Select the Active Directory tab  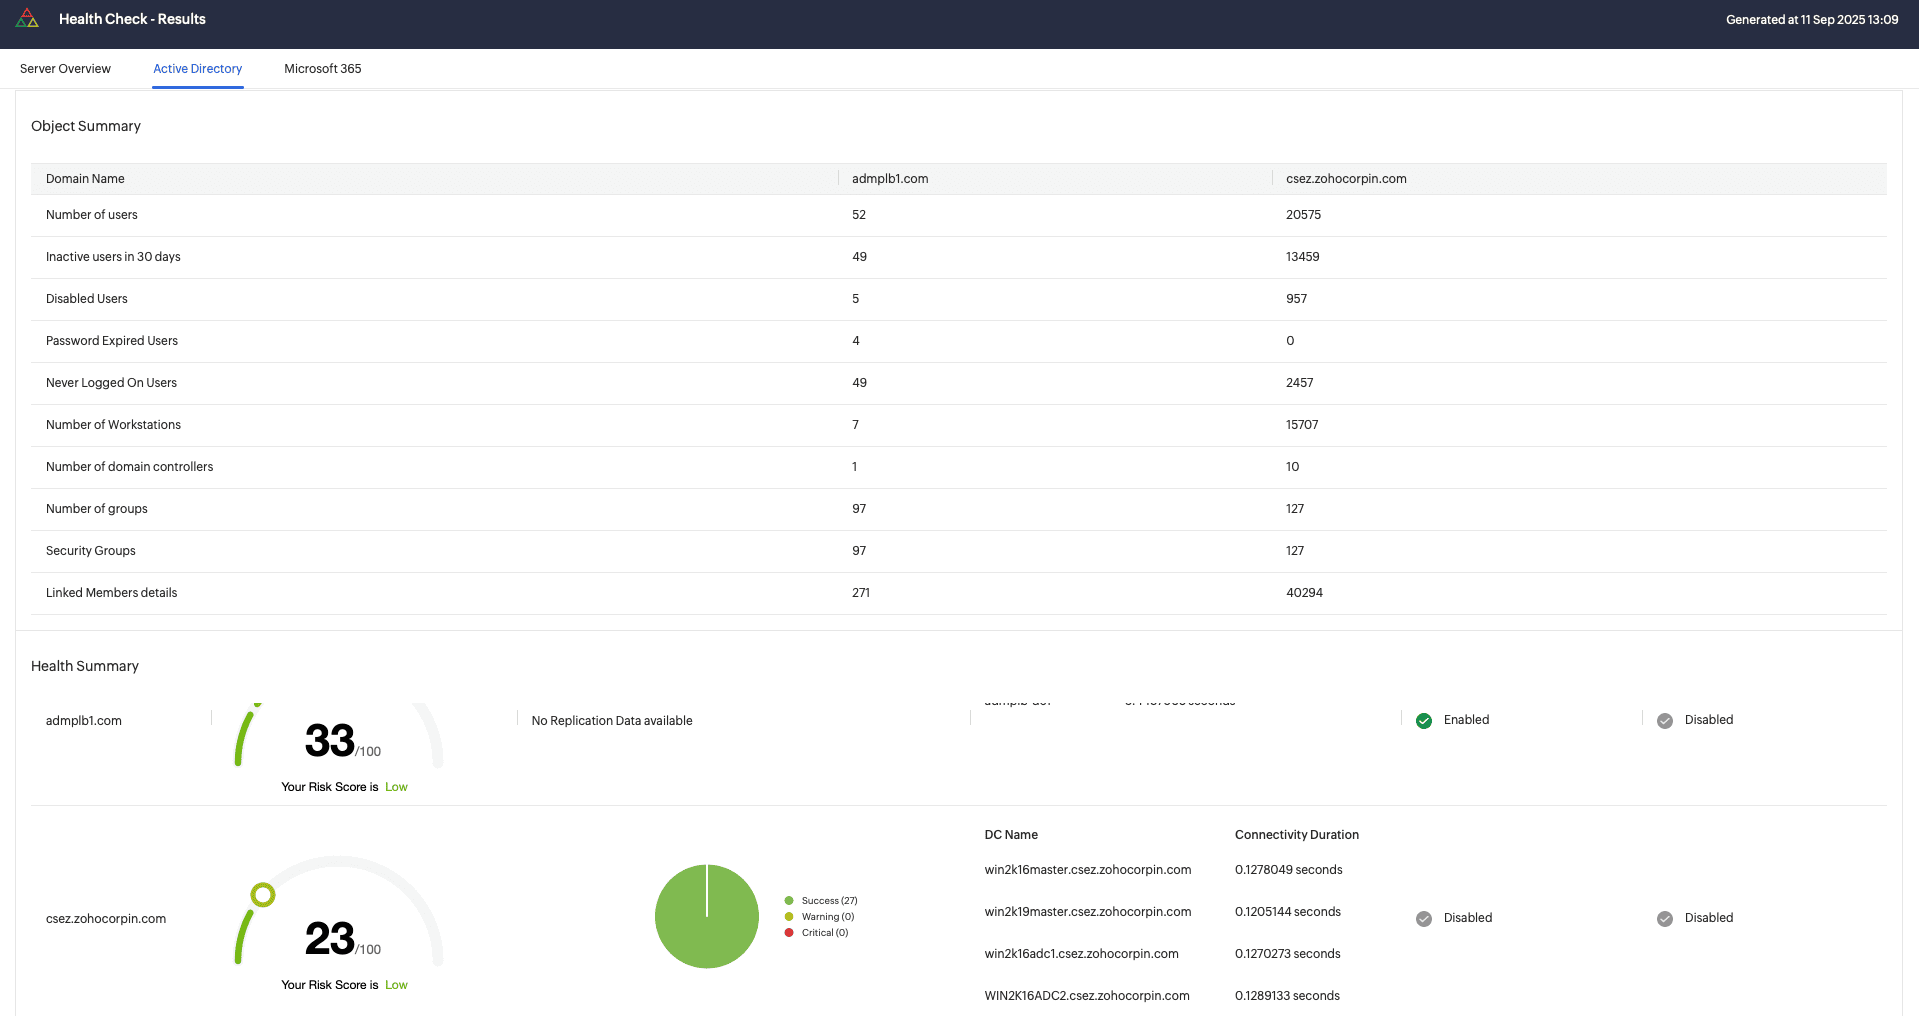click(197, 68)
